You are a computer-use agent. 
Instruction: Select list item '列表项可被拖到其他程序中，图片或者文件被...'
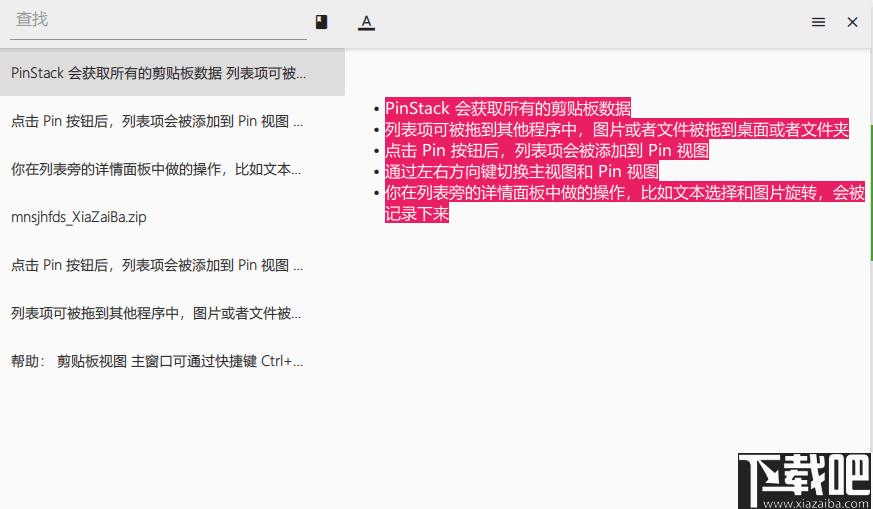coord(172,313)
